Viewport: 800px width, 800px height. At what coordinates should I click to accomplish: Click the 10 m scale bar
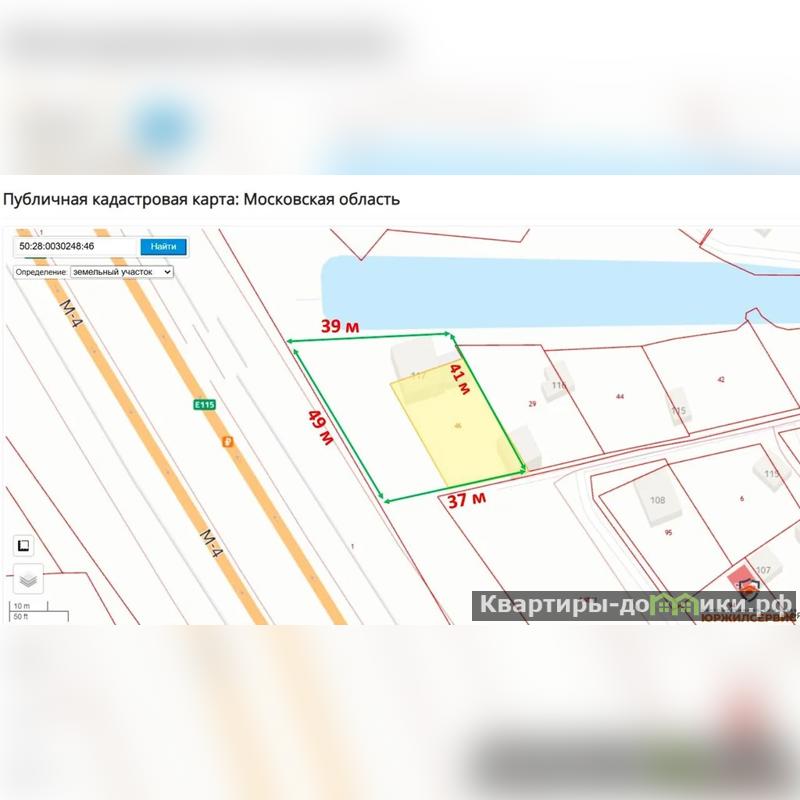29,606
